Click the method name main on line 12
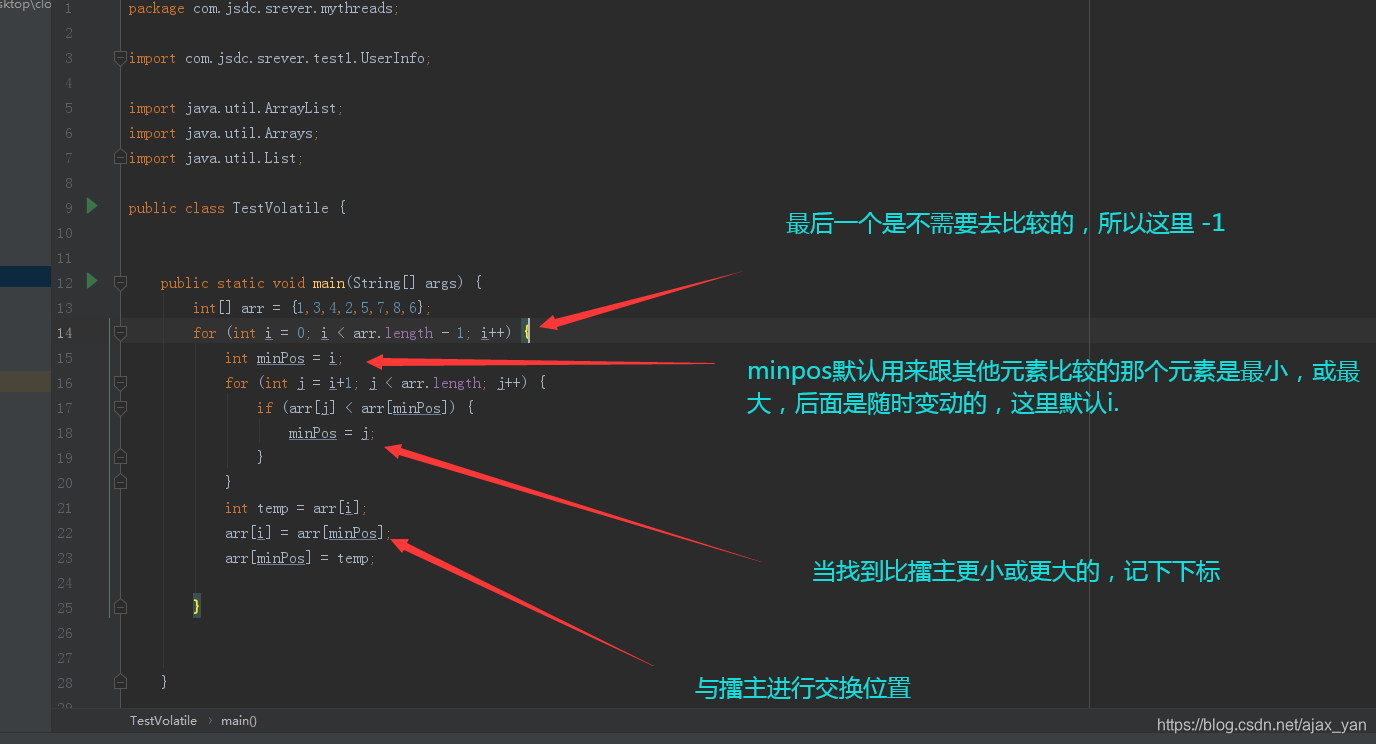This screenshot has width=1376, height=744. point(329,283)
